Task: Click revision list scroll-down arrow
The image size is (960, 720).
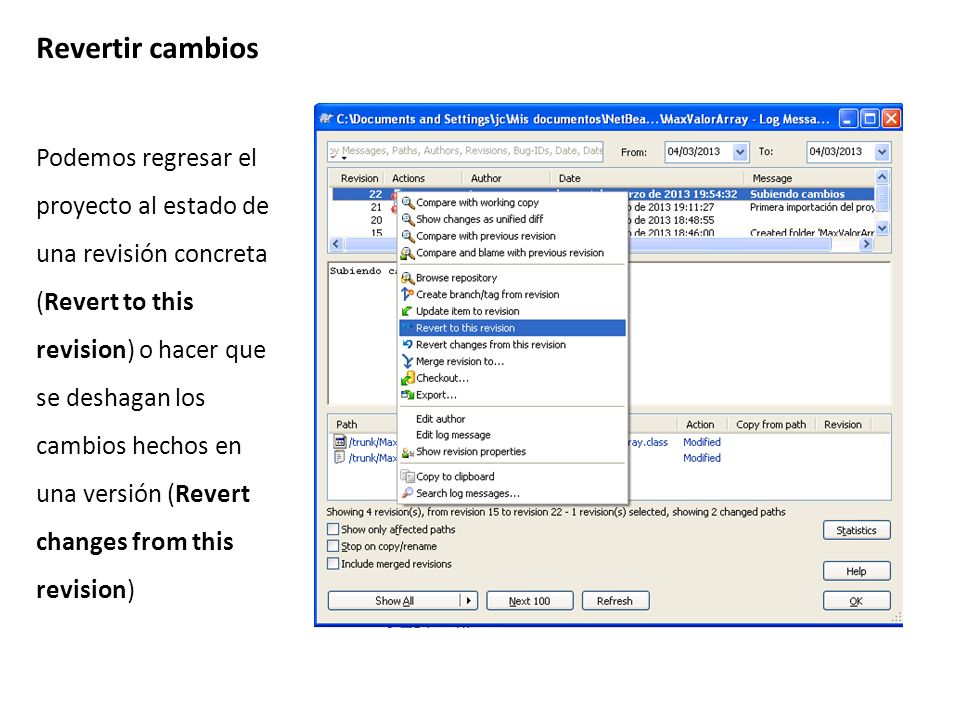Action: (x=882, y=228)
